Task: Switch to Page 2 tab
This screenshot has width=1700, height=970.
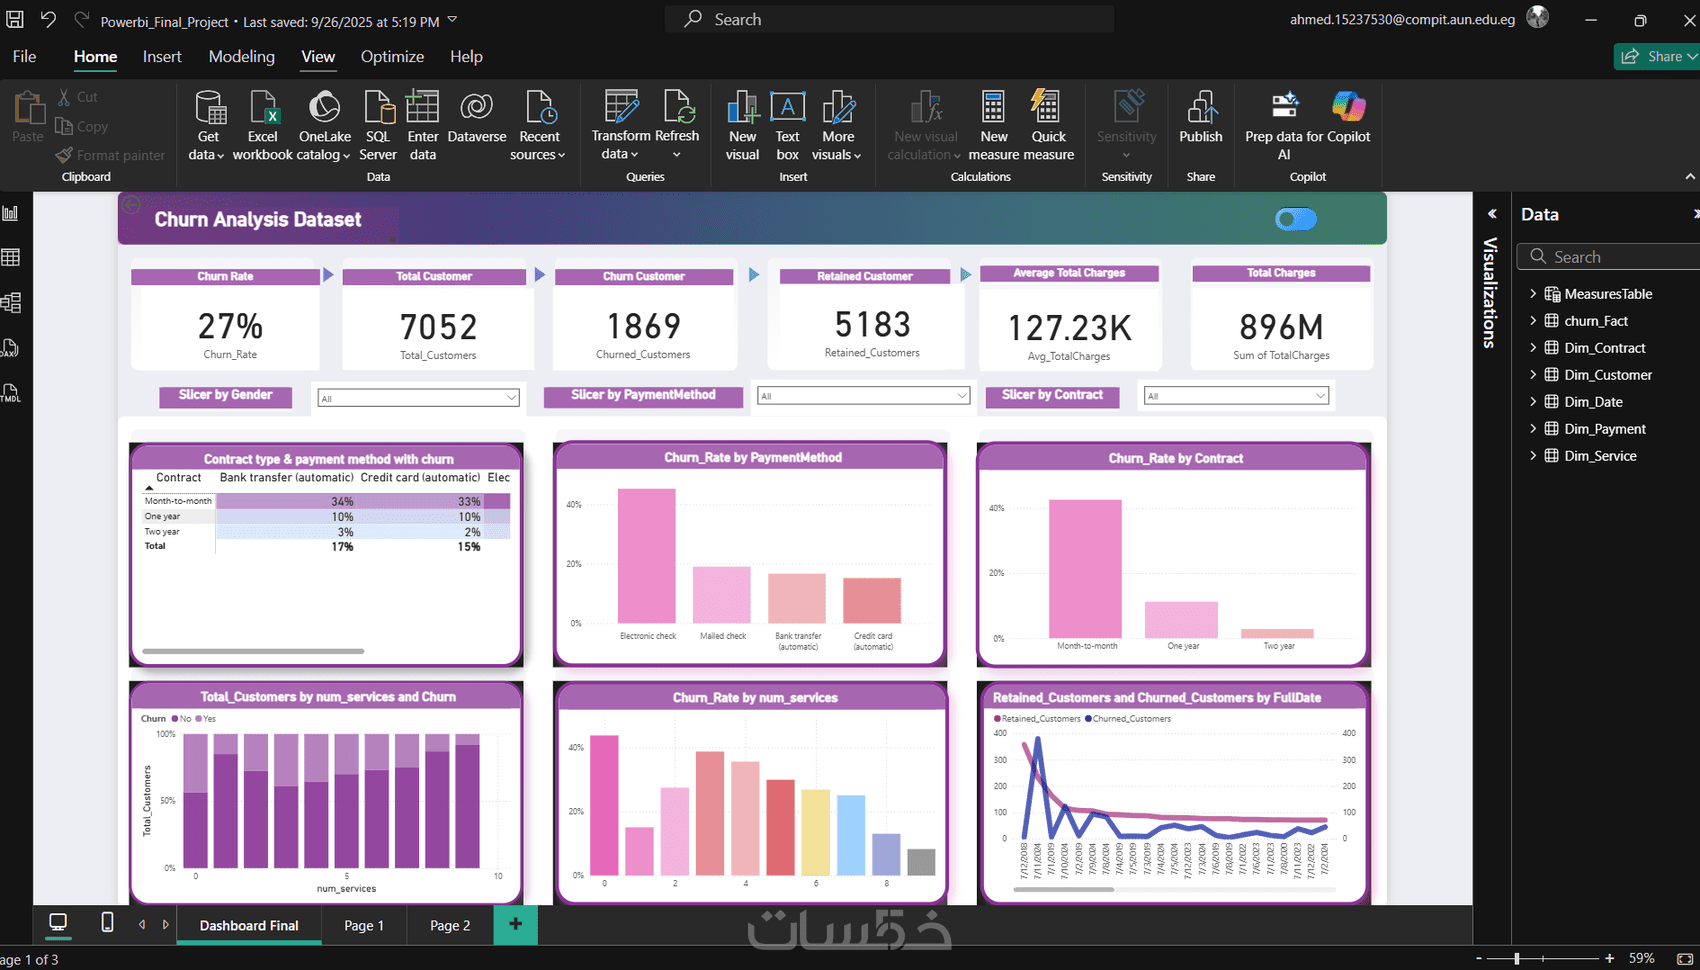Action: click(x=450, y=925)
